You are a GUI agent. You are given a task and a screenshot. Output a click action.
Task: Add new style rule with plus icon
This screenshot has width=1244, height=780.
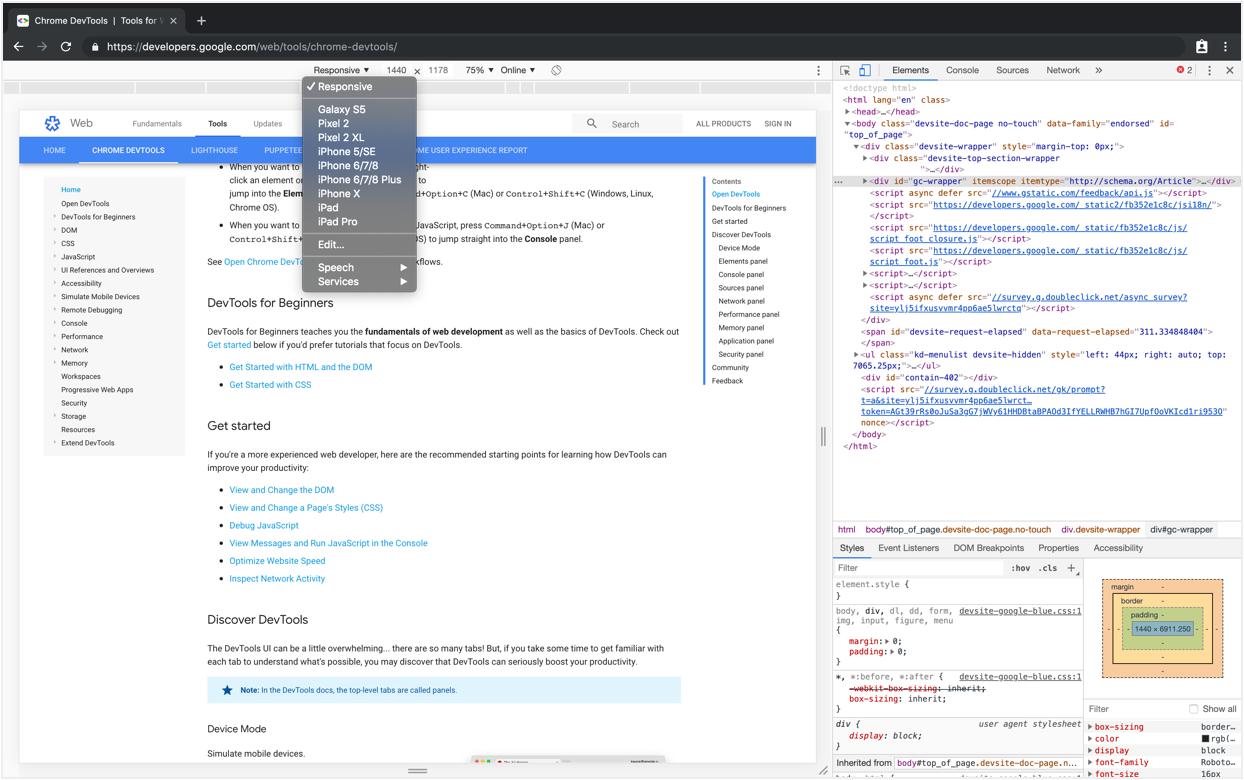tap(1071, 568)
